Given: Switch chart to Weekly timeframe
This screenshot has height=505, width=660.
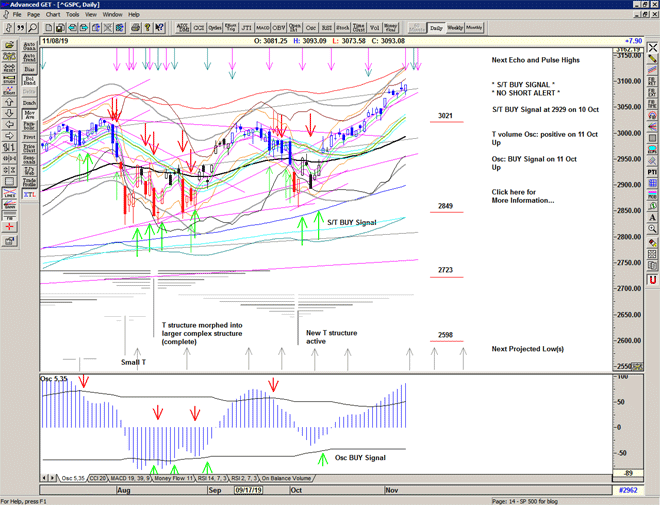Looking at the screenshot, I should click(455, 28).
